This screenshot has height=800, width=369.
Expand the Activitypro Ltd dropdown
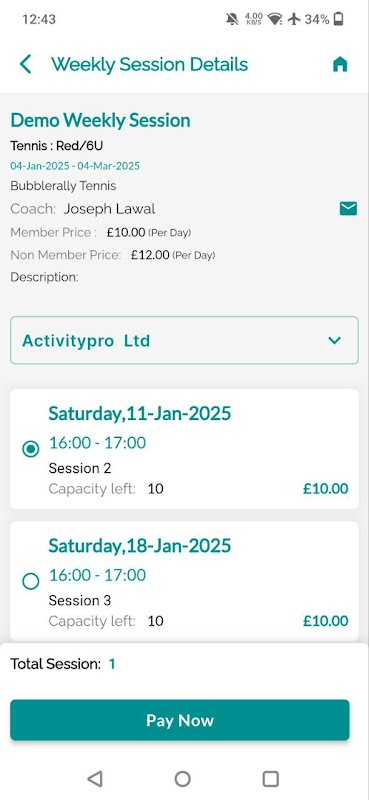coord(184,340)
